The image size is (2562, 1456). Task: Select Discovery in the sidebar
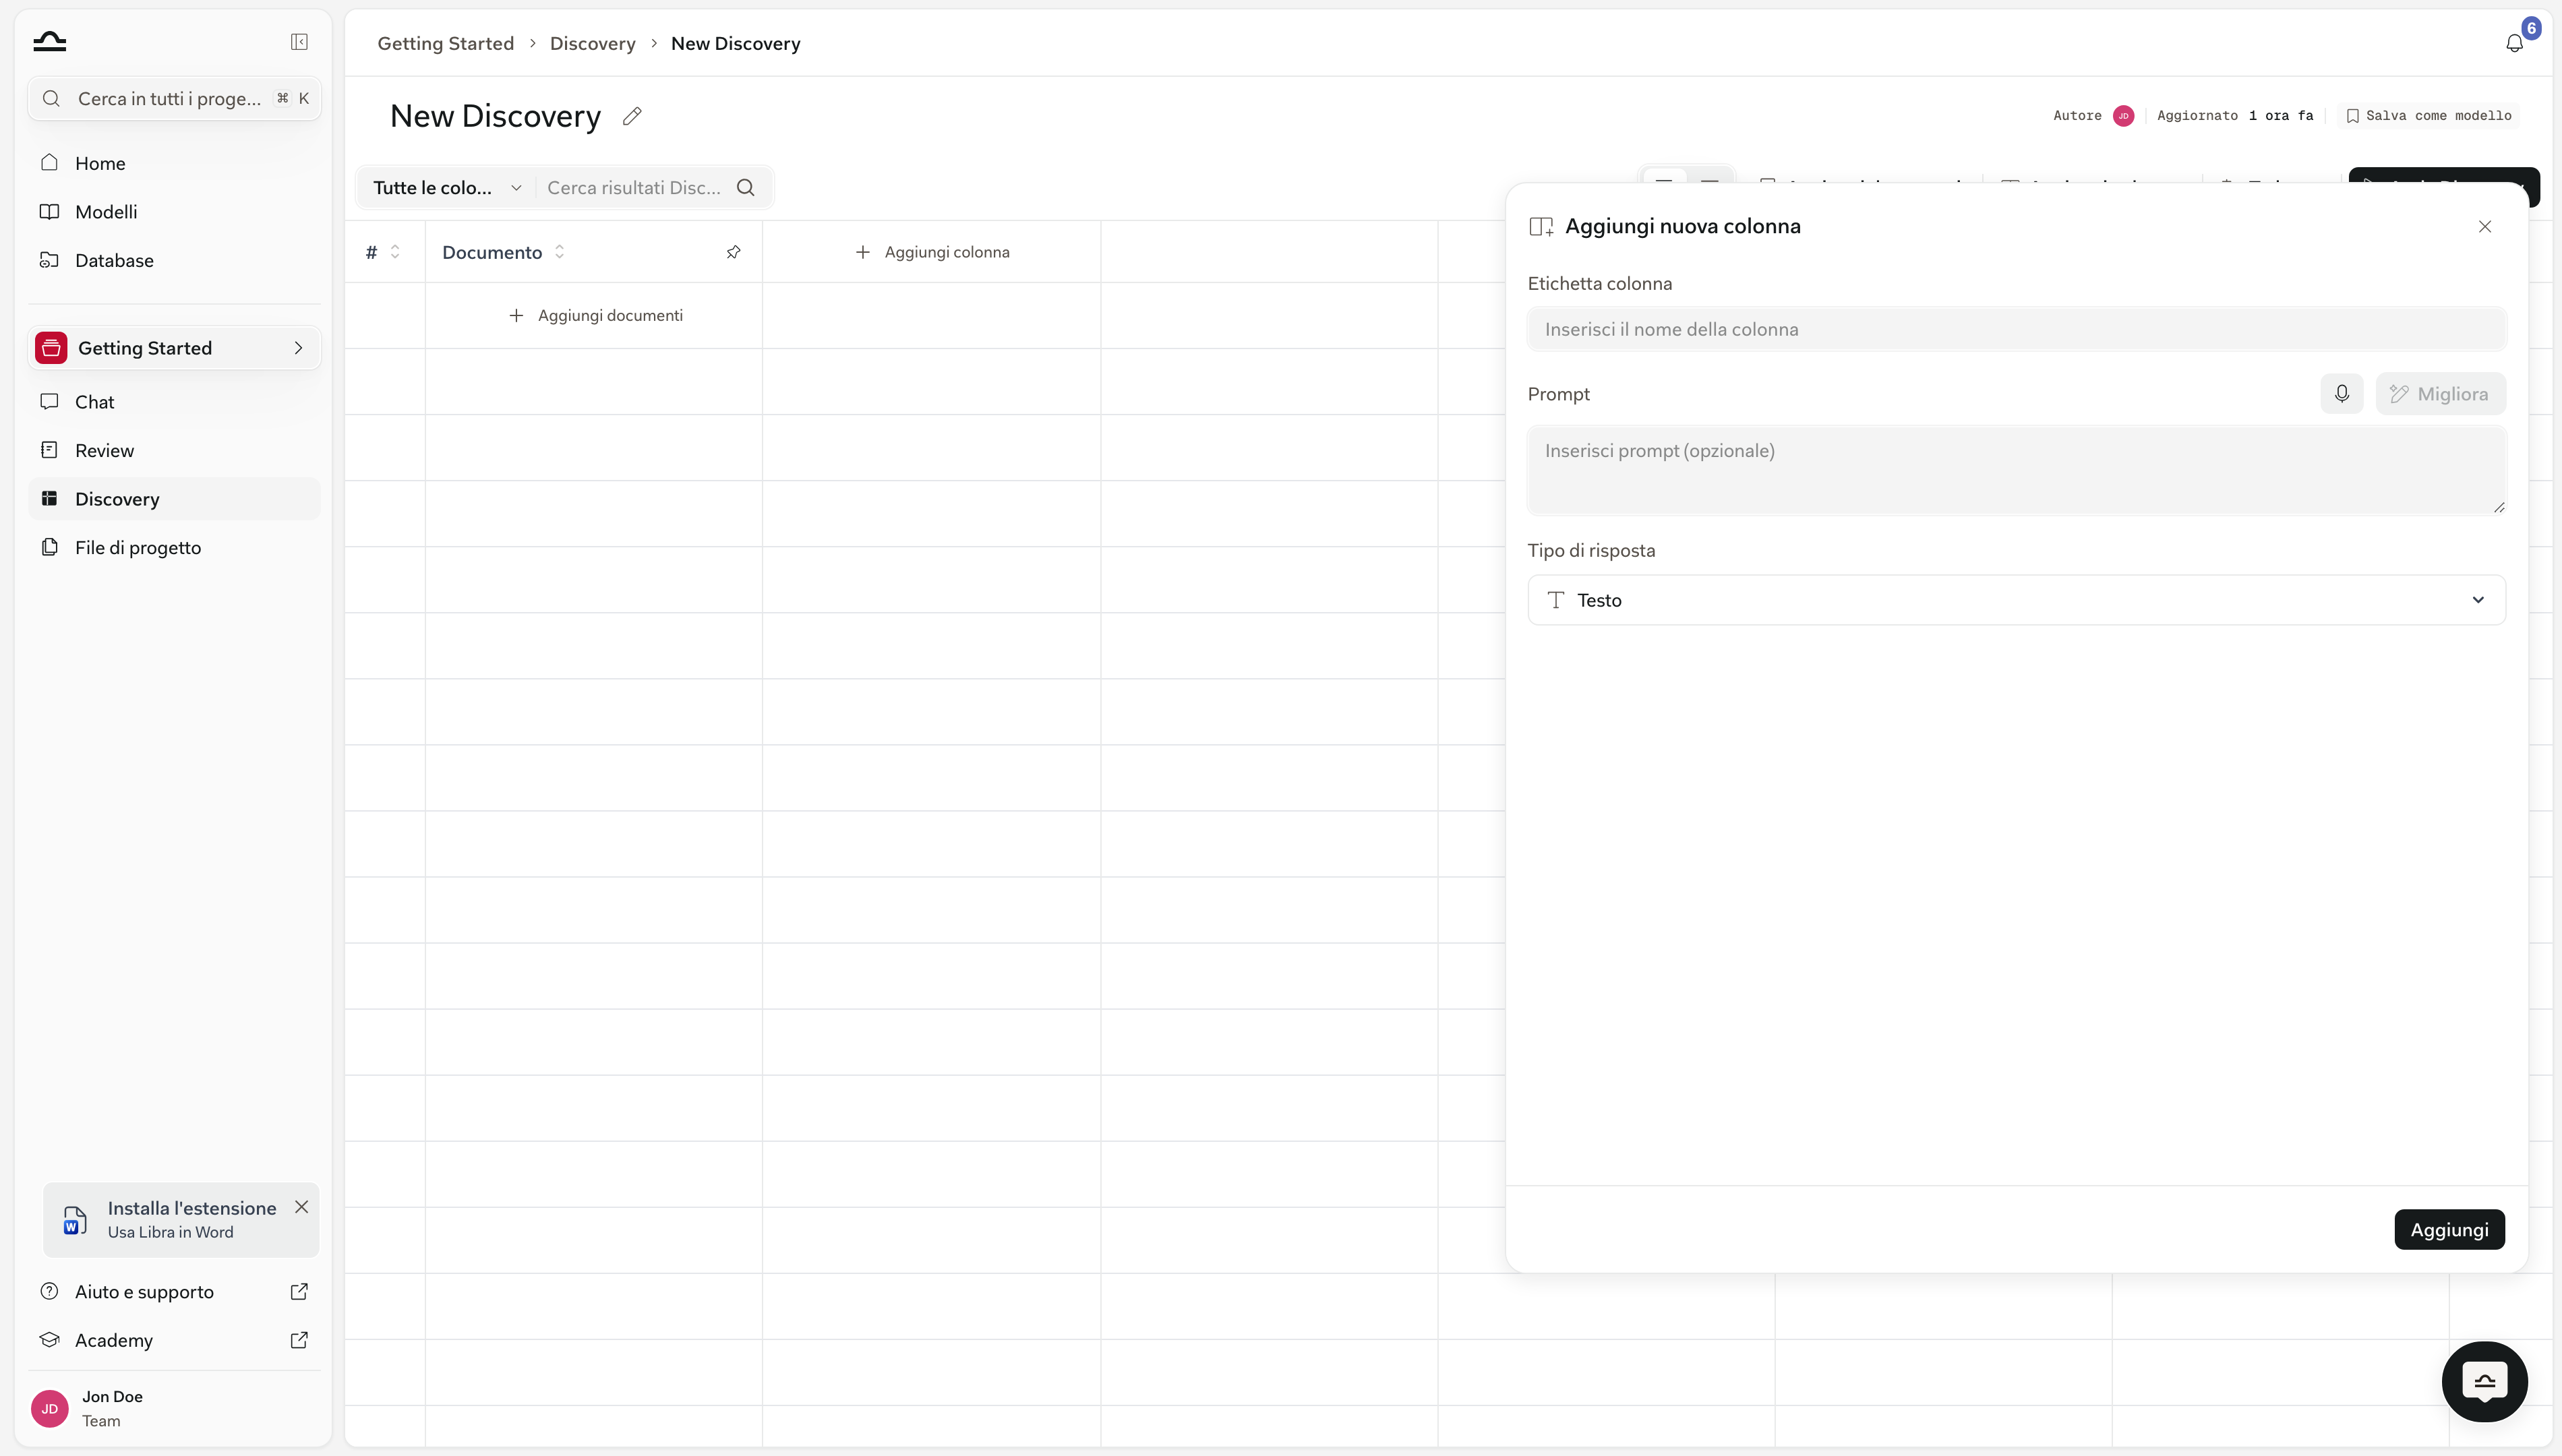click(x=174, y=499)
